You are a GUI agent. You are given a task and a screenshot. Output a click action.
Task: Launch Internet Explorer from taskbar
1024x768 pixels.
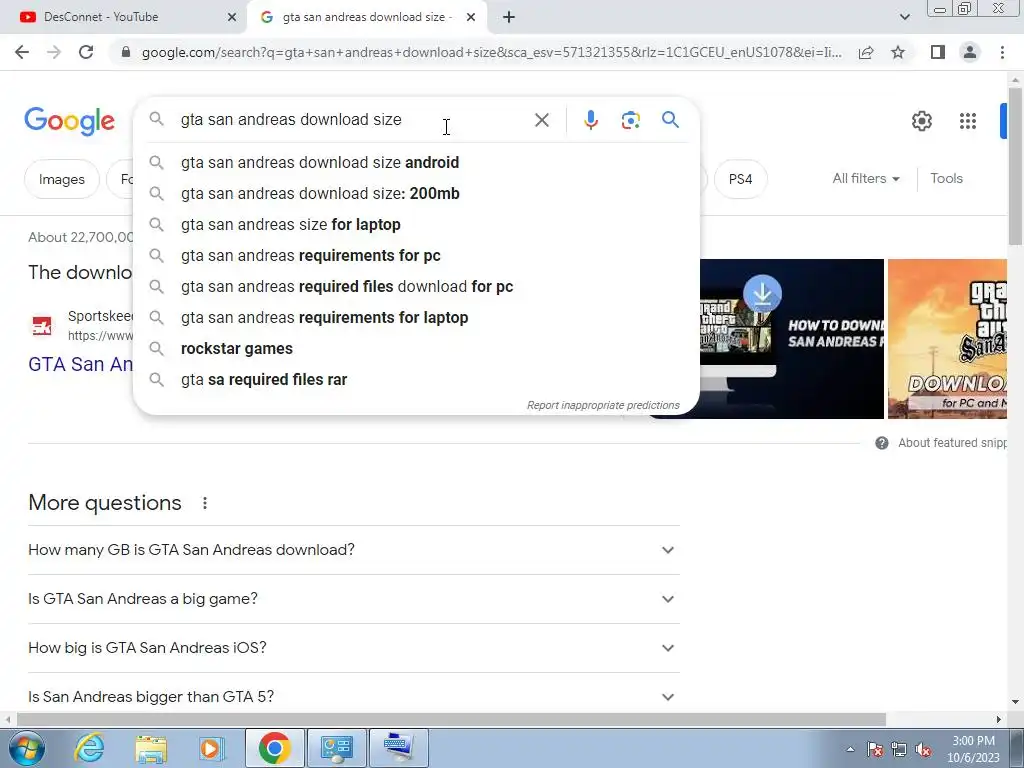pos(89,748)
